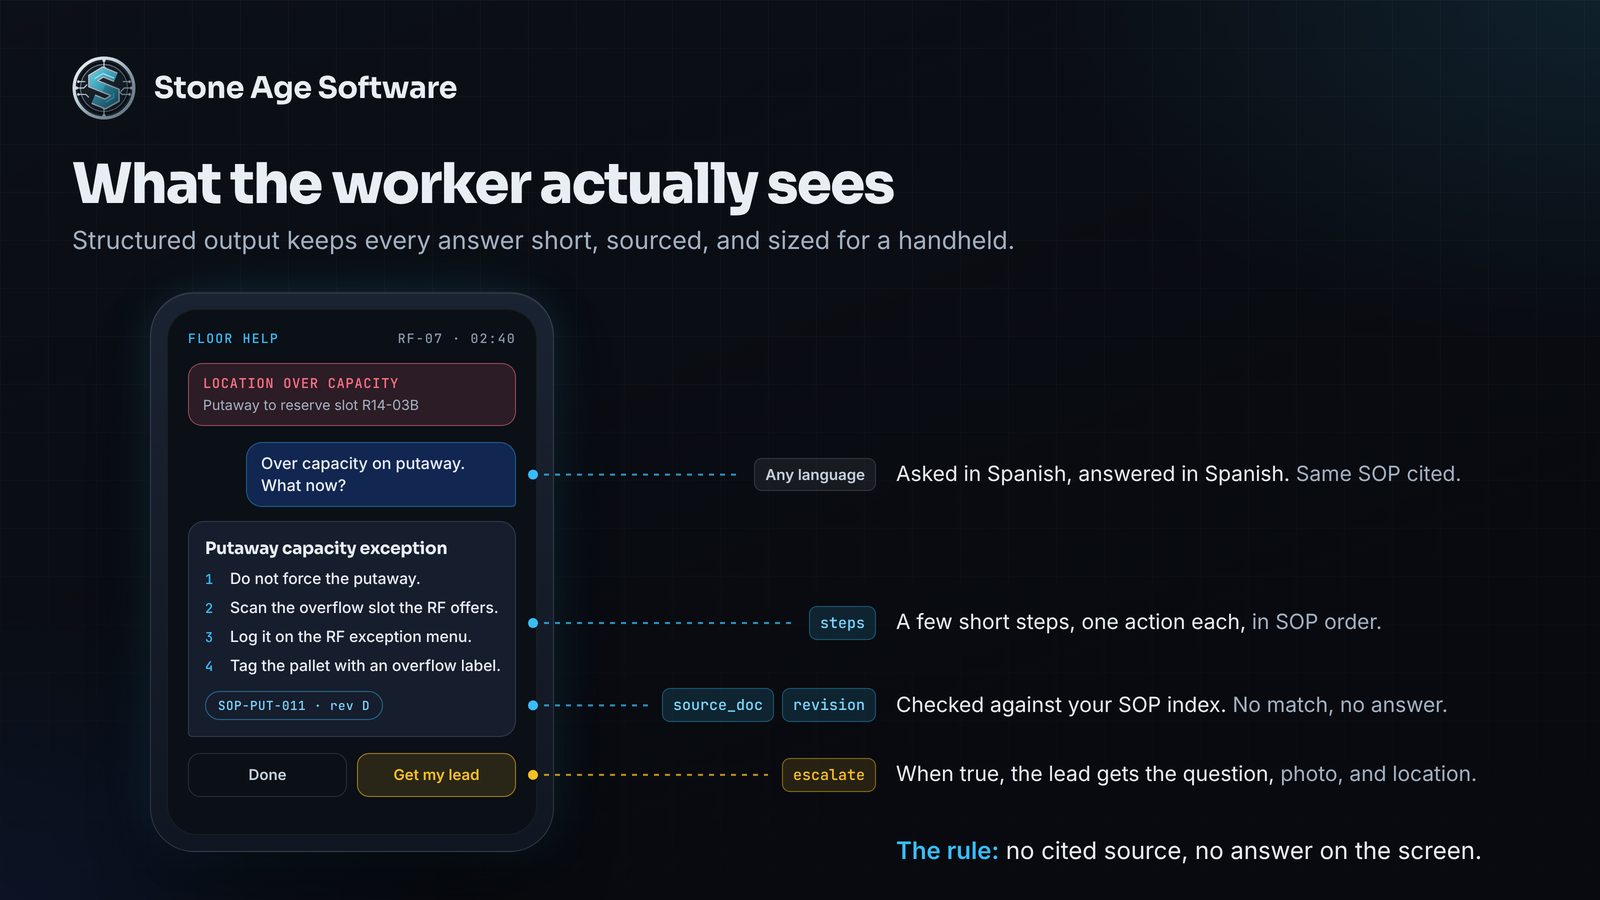Click the 'What the worker actually sees' title
The height and width of the screenshot is (900, 1600).
click(x=483, y=184)
